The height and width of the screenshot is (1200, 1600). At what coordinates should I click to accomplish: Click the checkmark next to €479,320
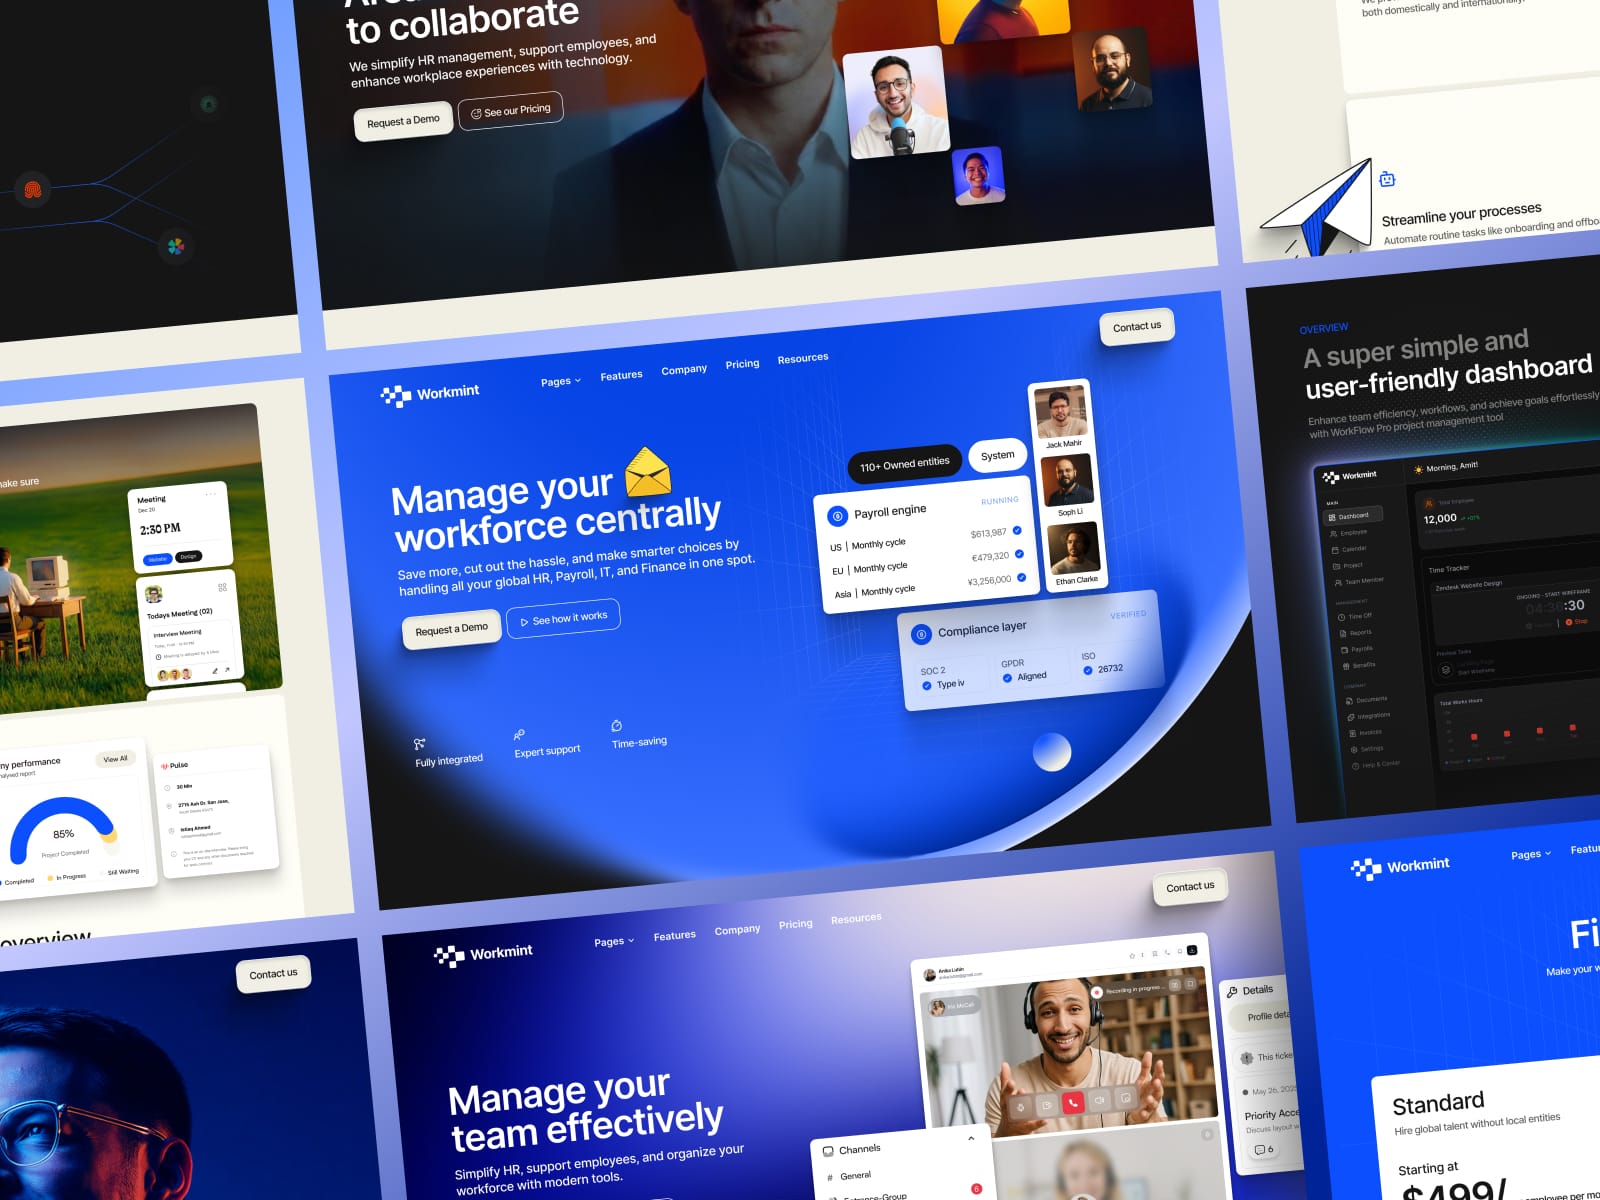[1019, 554]
